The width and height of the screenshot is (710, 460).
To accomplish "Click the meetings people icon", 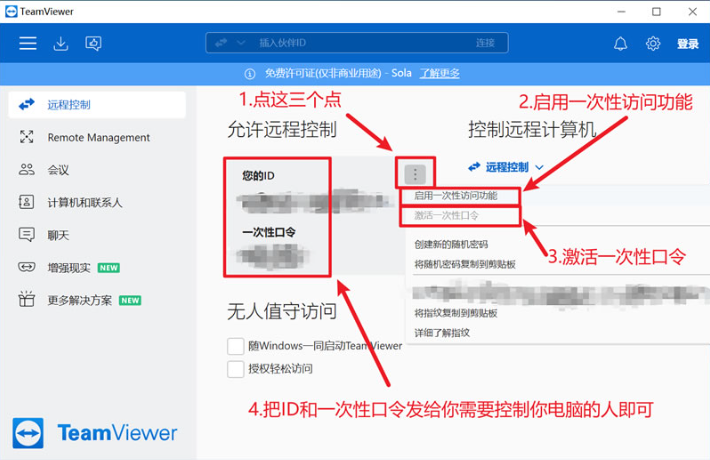I will coord(26,169).
